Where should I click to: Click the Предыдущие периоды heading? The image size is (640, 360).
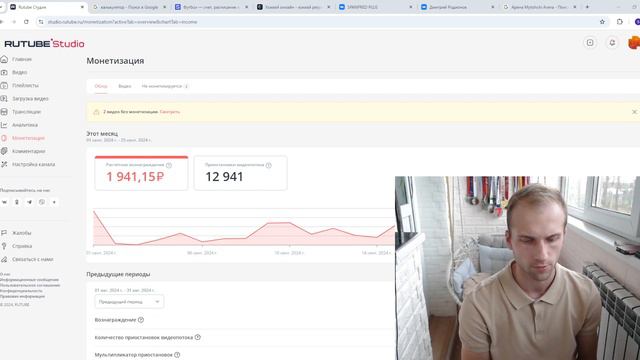(x=118, y=274)
